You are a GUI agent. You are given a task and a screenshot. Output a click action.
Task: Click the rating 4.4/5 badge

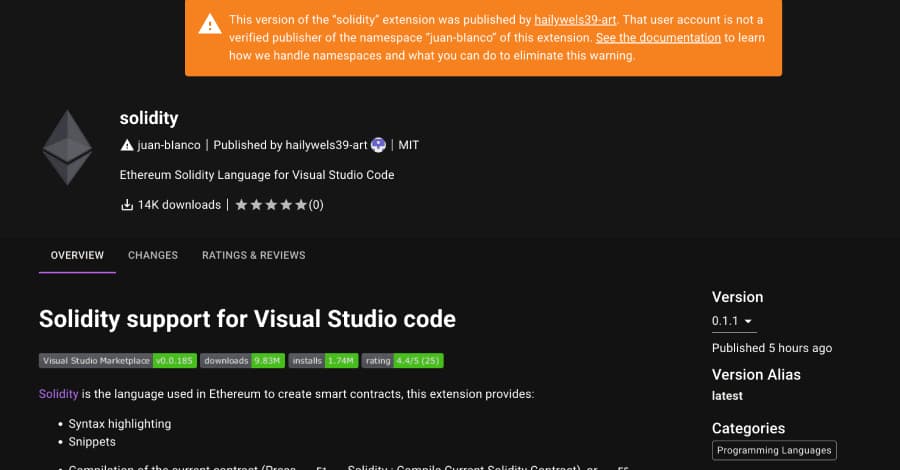(403, 360)
